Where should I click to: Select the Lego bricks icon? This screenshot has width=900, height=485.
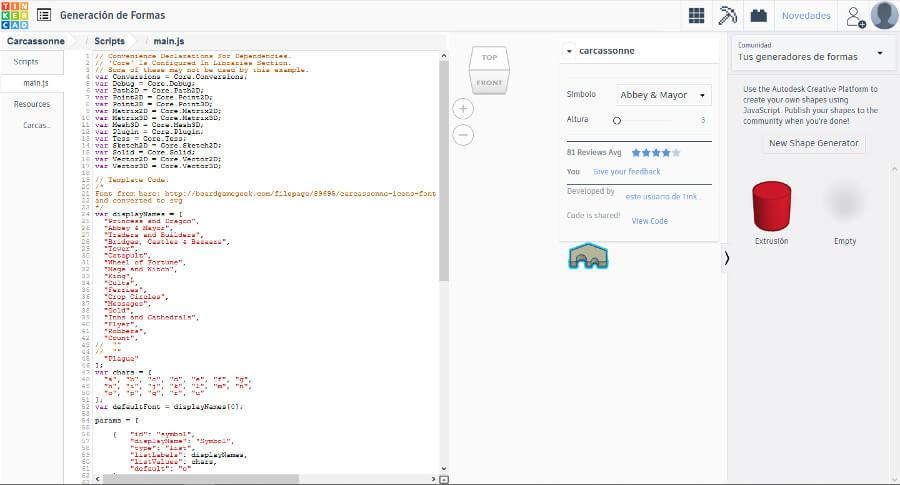tap(759, 16)
